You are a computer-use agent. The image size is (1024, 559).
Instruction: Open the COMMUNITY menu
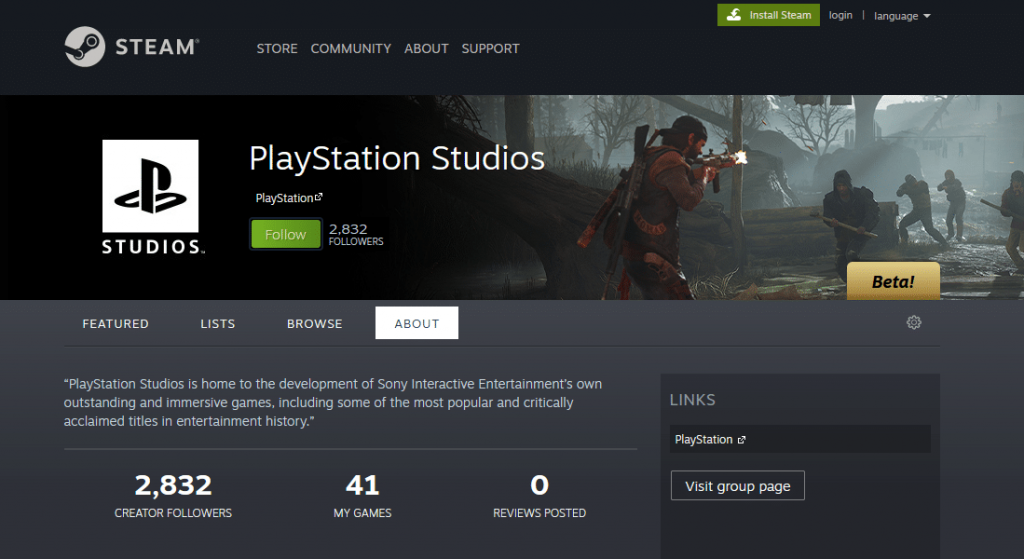pos(351,48)
